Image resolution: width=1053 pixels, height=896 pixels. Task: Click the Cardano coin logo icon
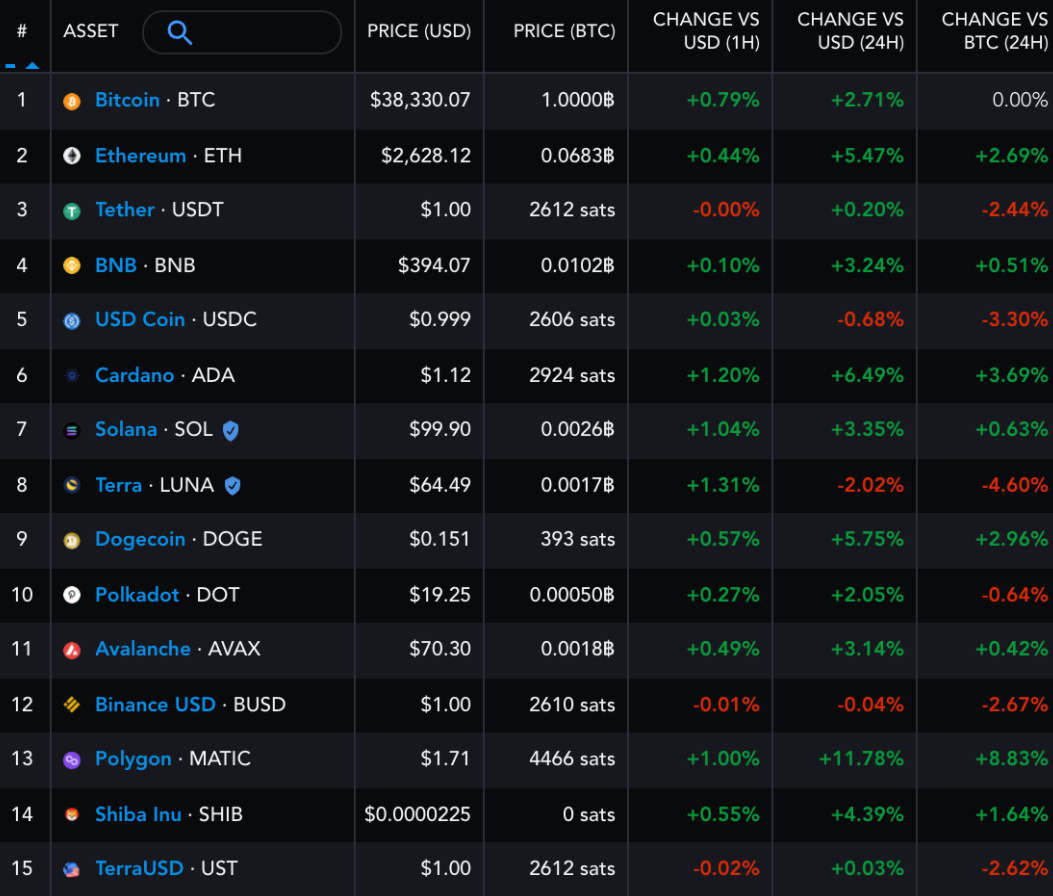[72, 375]
